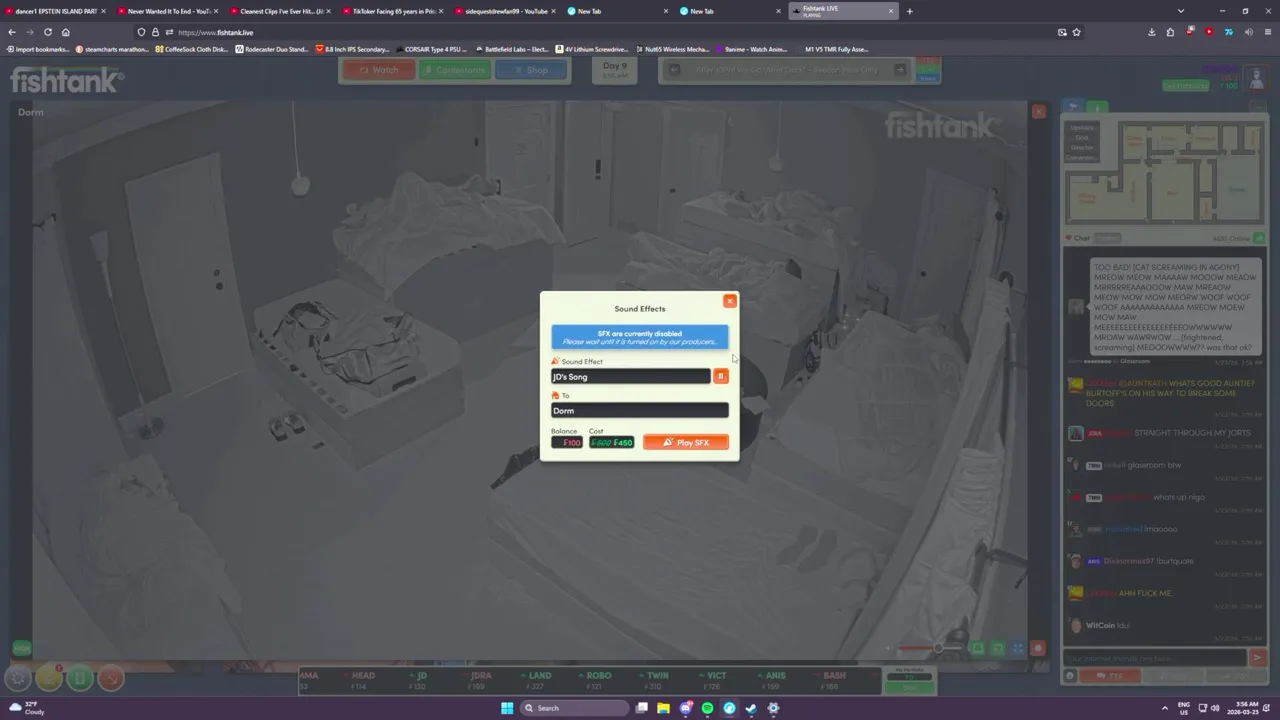This screenshot has height=720, width=1280.
Task: Open a new browser tab with plus
Action: pos(909,11)
